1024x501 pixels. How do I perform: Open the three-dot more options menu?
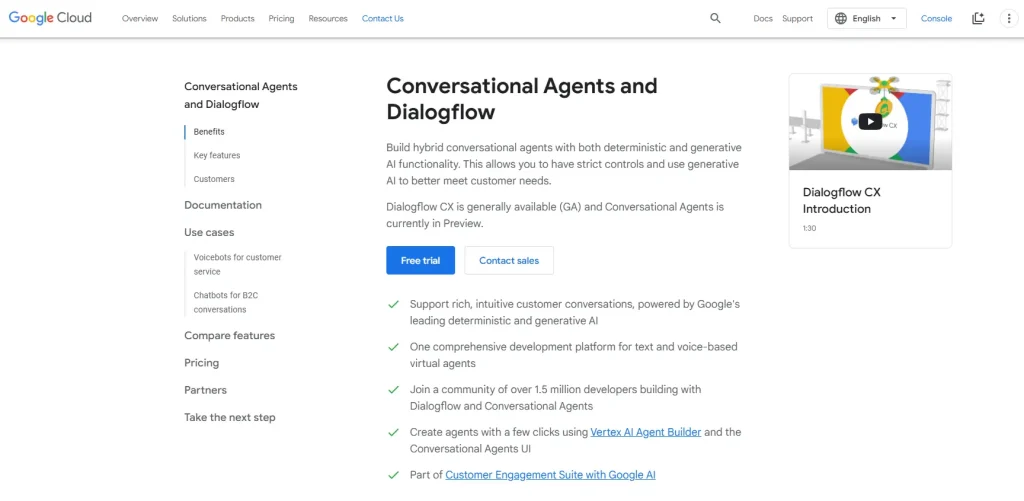[x=1009, y=18]
